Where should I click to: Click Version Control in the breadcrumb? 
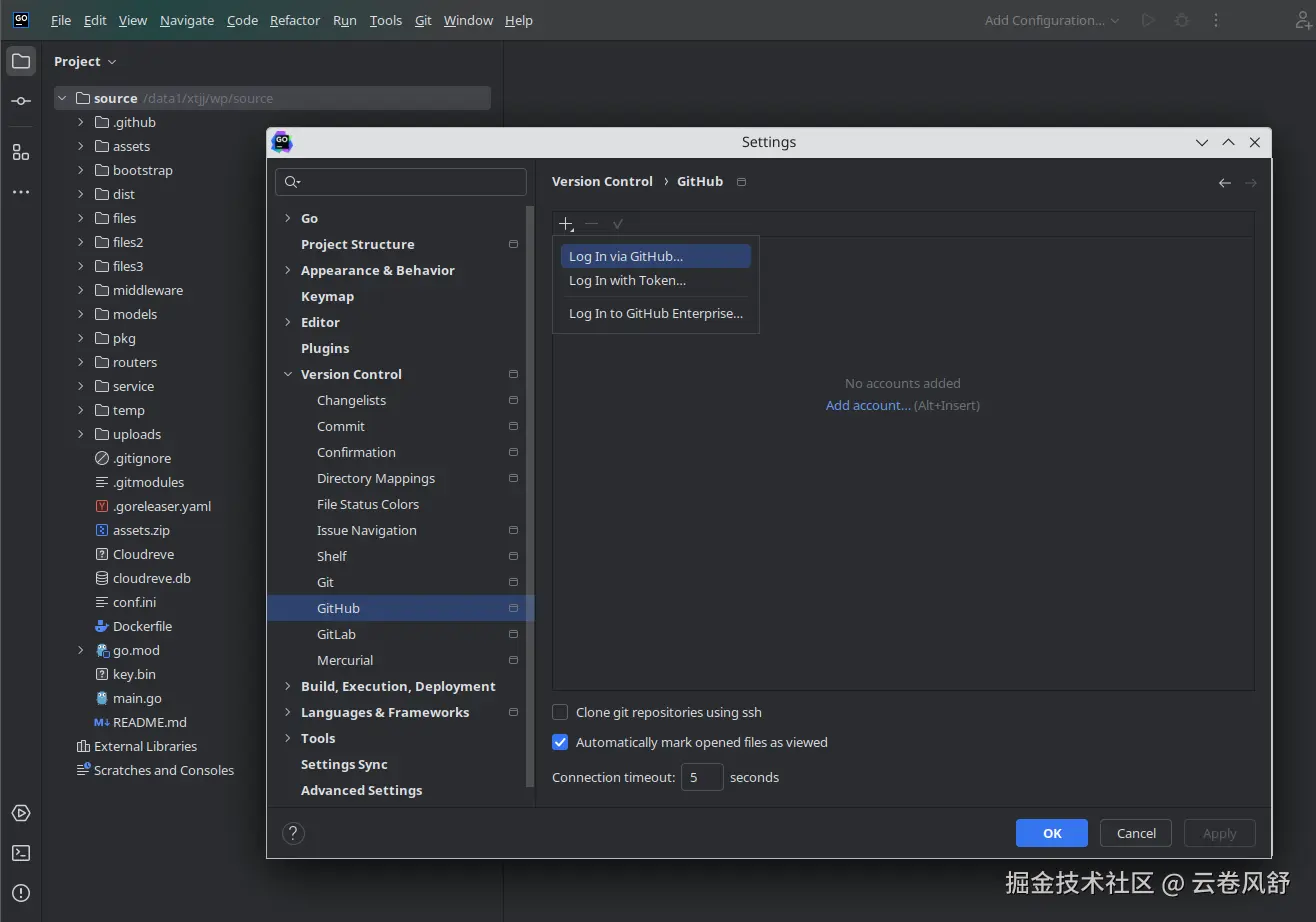point(602,182)
